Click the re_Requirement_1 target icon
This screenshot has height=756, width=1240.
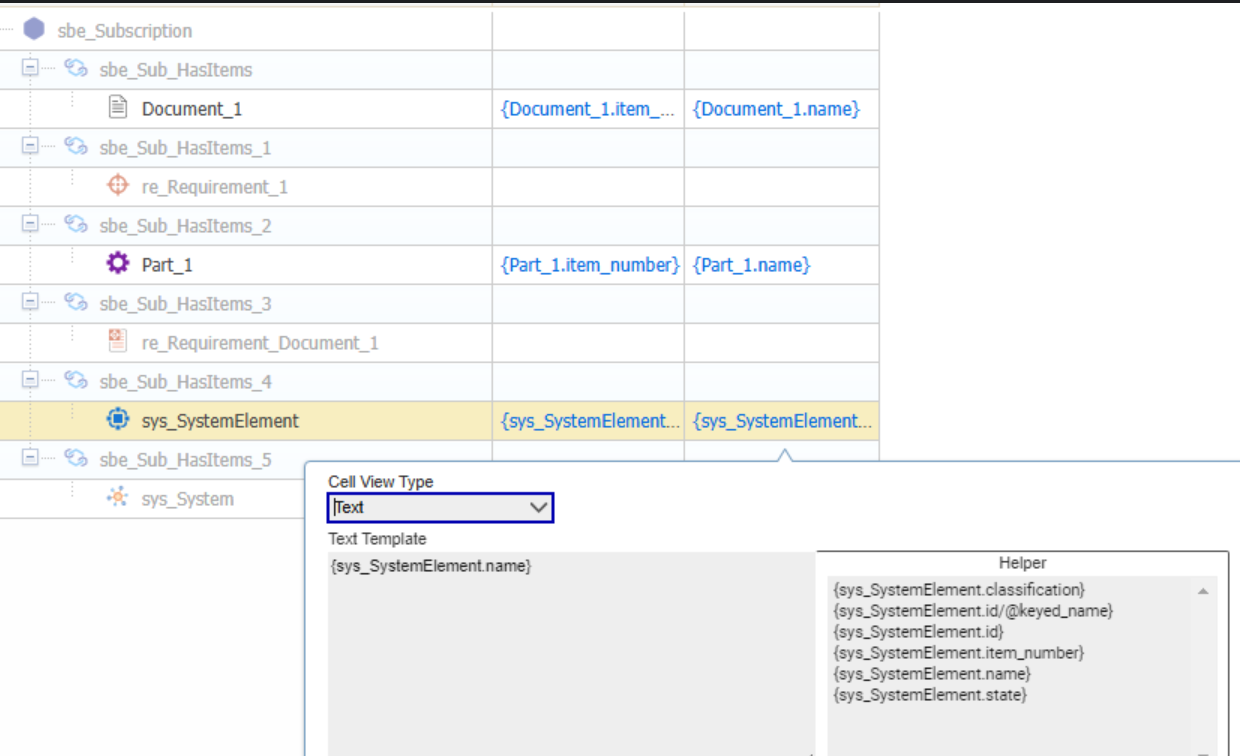pos(118,186)
